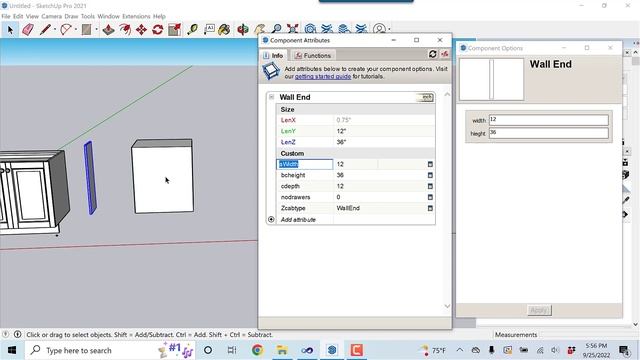
Task: Open dropdown arrow beside the Arc tool
Action: (x=76, y=30)
